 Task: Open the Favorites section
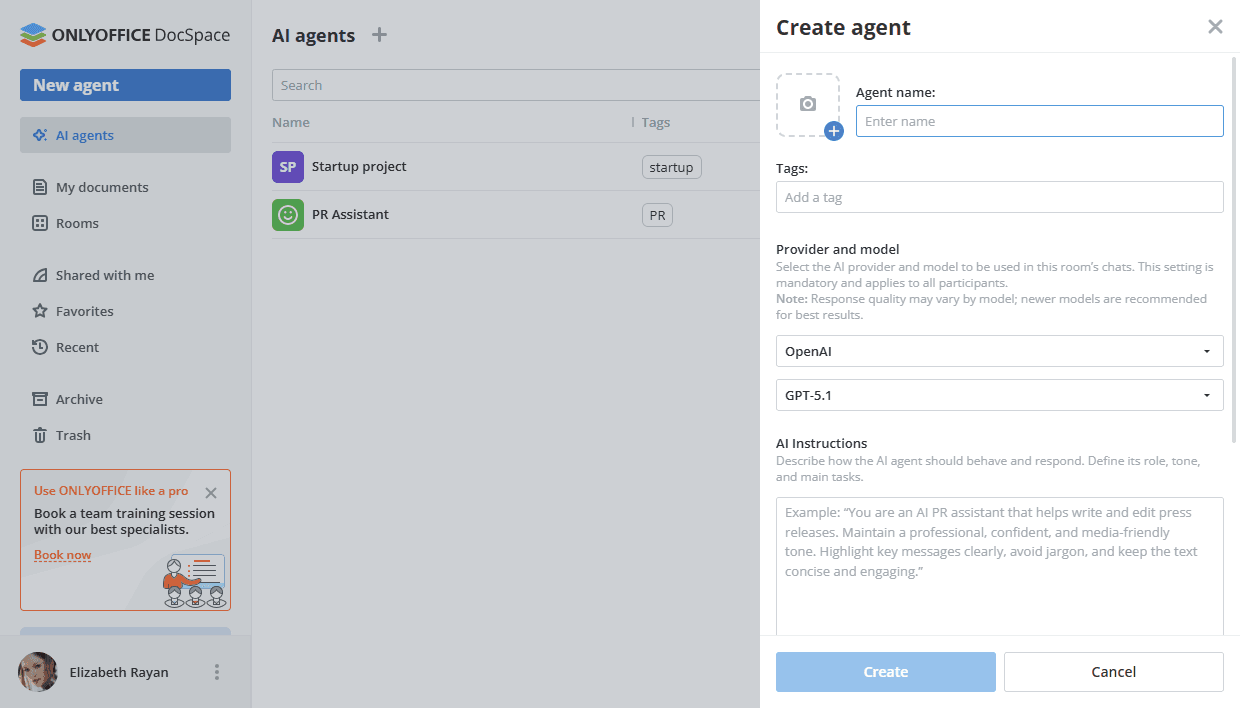(84, 311)
